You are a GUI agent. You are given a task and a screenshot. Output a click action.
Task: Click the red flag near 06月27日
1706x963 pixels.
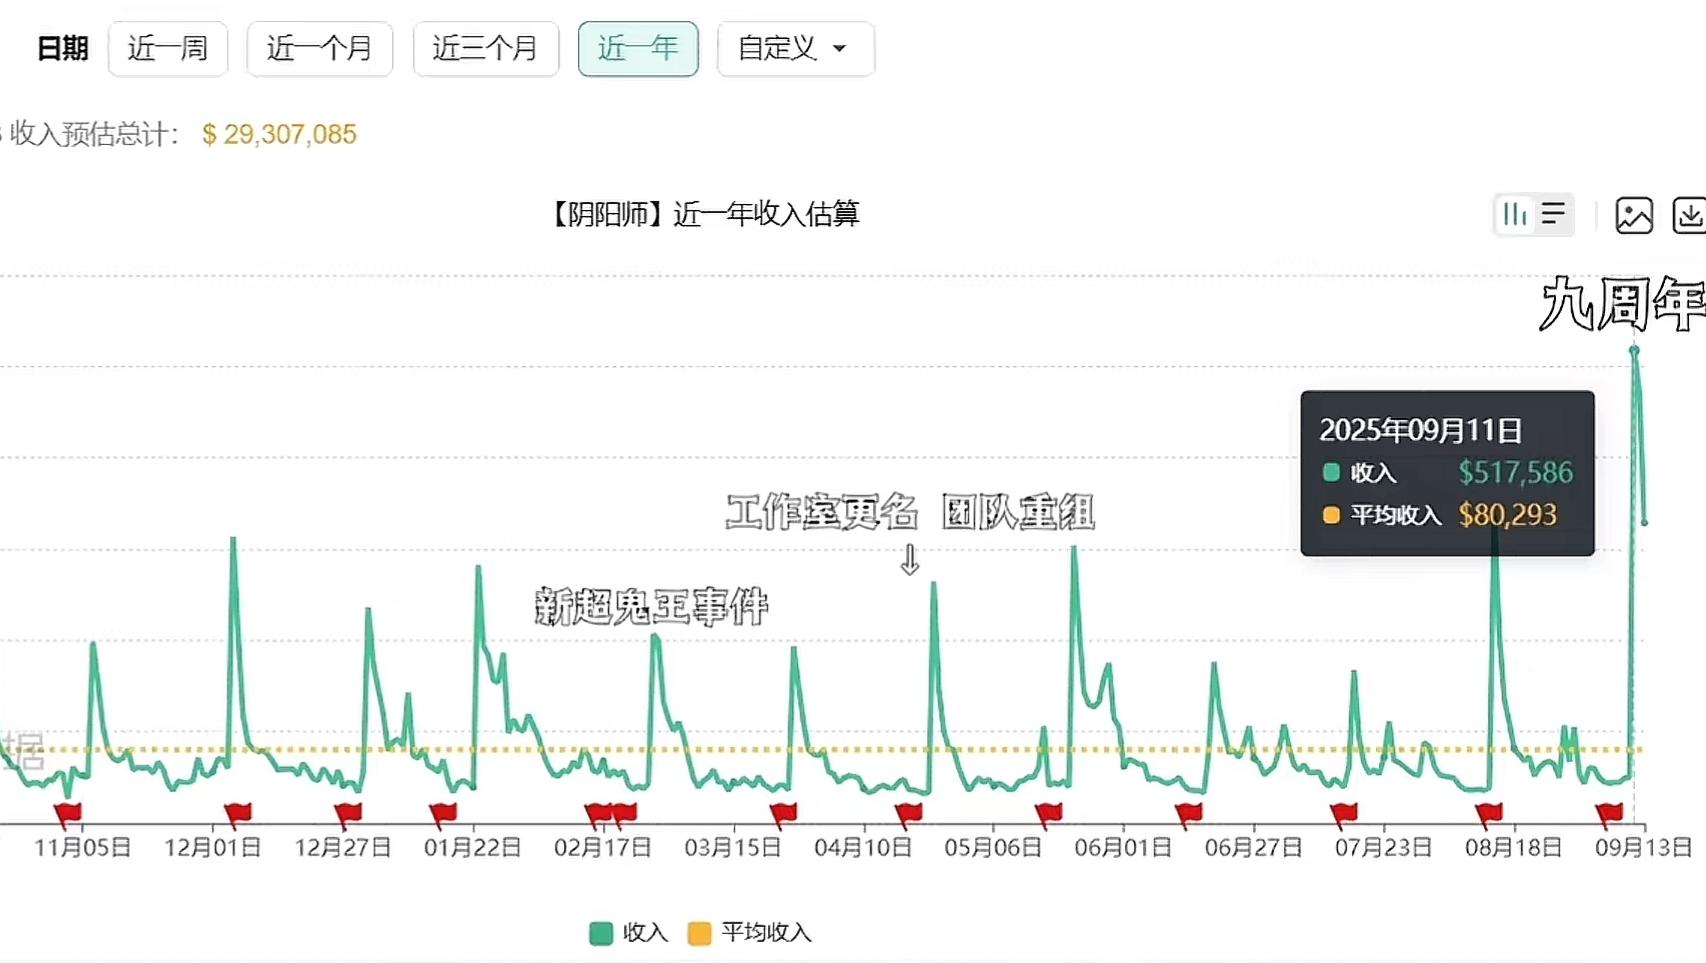1189,814
